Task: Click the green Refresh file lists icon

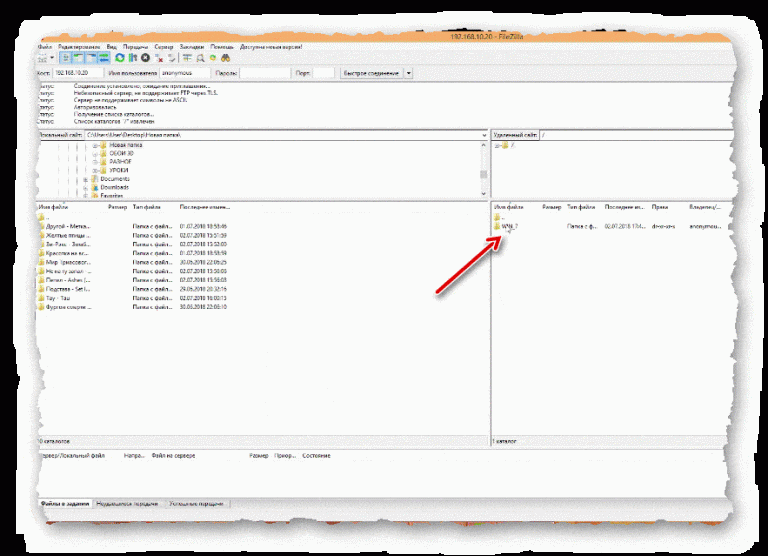Action: 120,59
